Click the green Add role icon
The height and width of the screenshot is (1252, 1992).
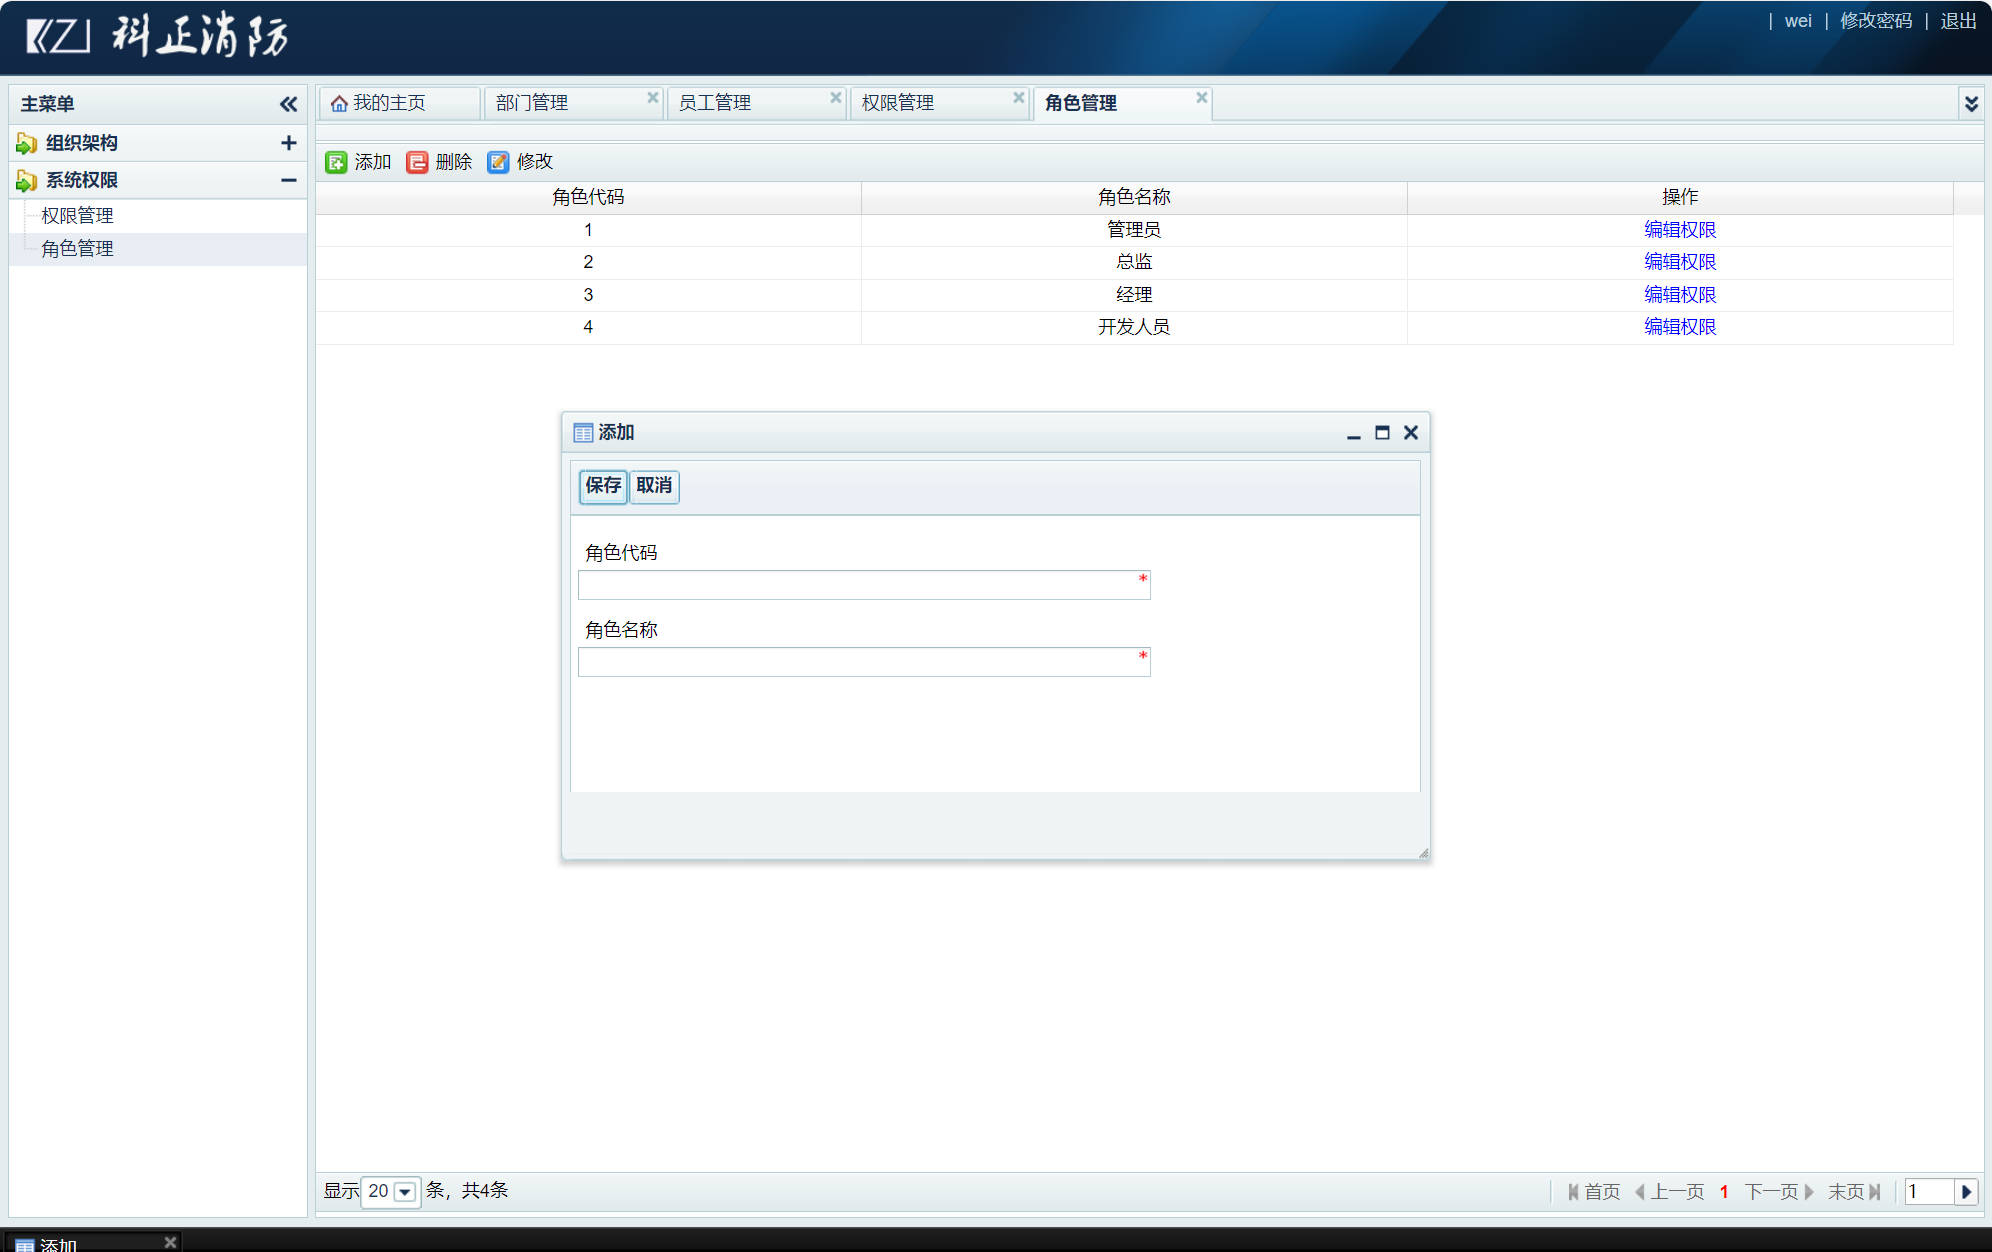tap(336, 162)
